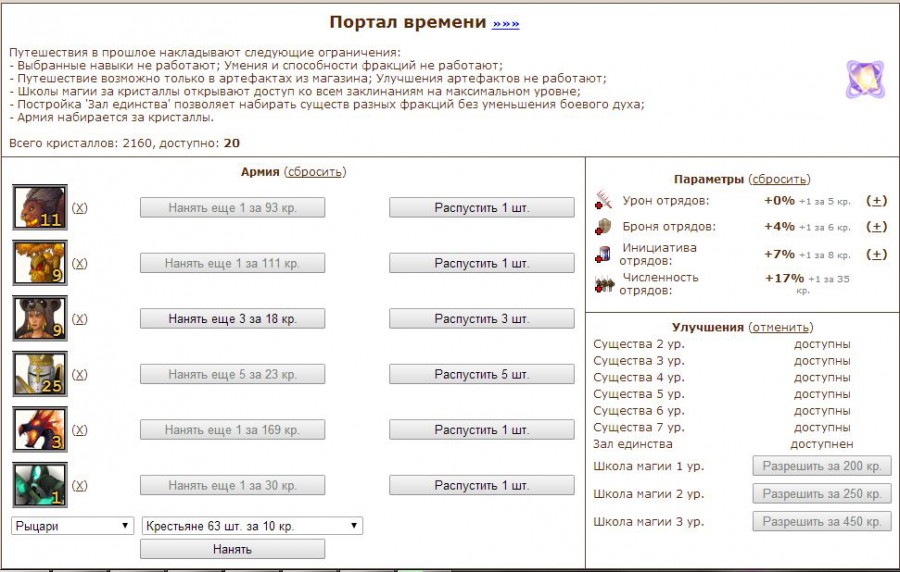
Task: Click 'Существа 2 ур.' upgrade row
Action: point(722,344)
